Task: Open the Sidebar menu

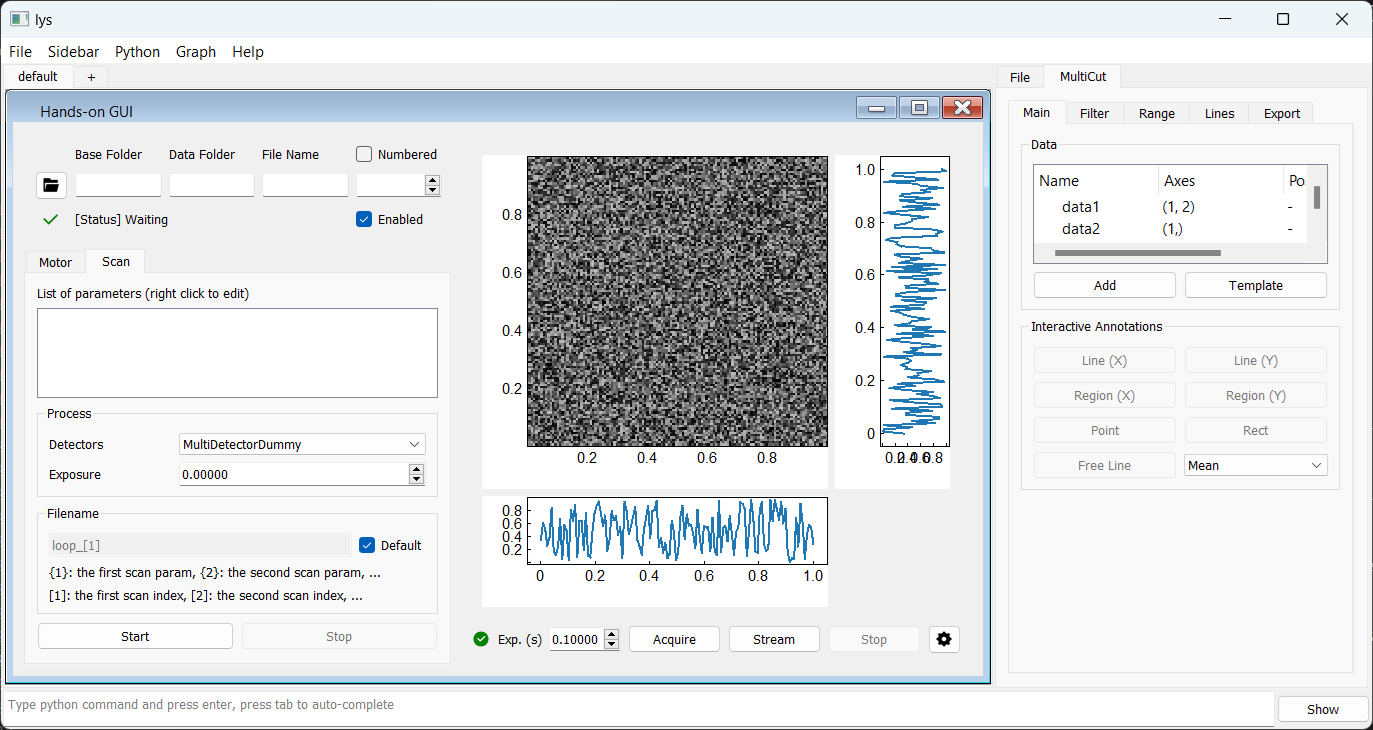Action: 73,52
